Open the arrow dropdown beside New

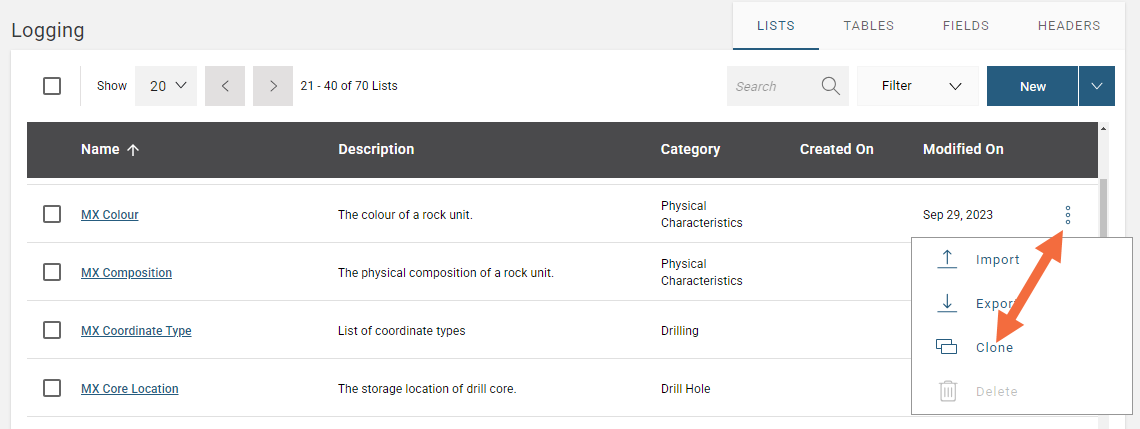point(1096,86)
